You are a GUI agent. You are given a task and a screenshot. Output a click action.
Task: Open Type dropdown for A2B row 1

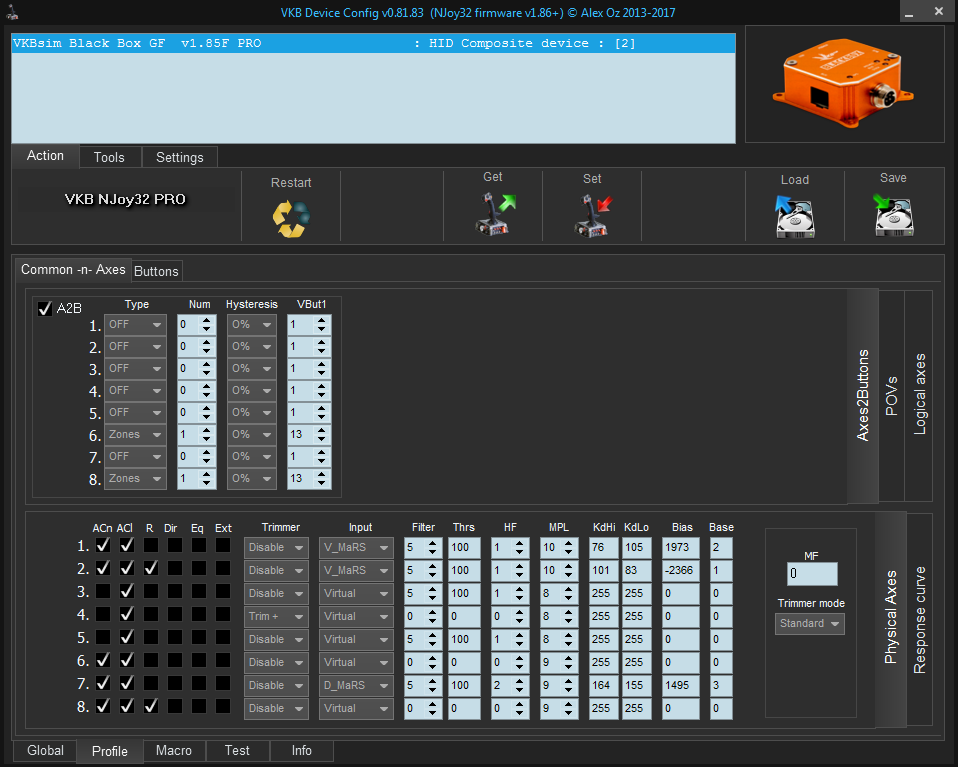135,325
